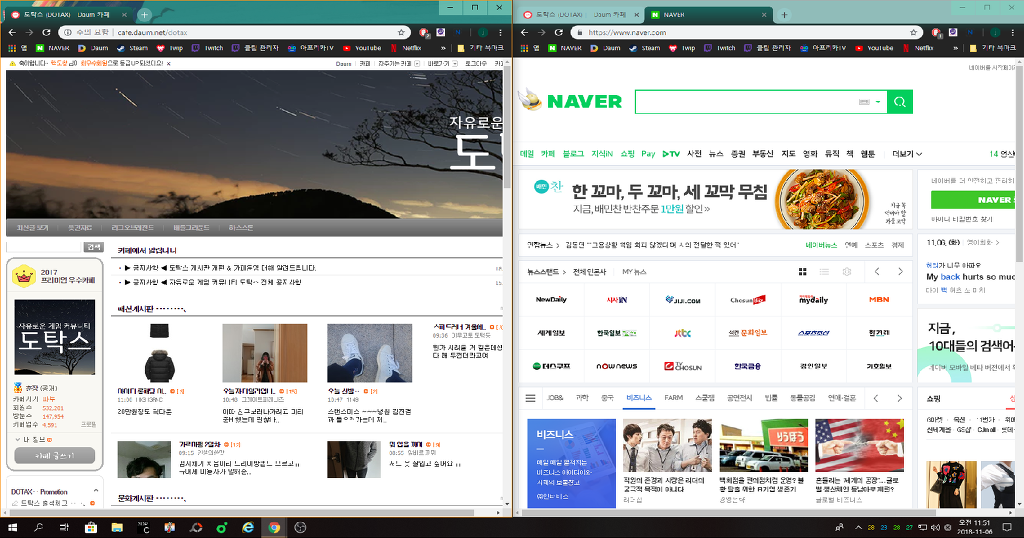Open Task View on the taskbar
The image size is (1024, 538).
click(65, 528)
